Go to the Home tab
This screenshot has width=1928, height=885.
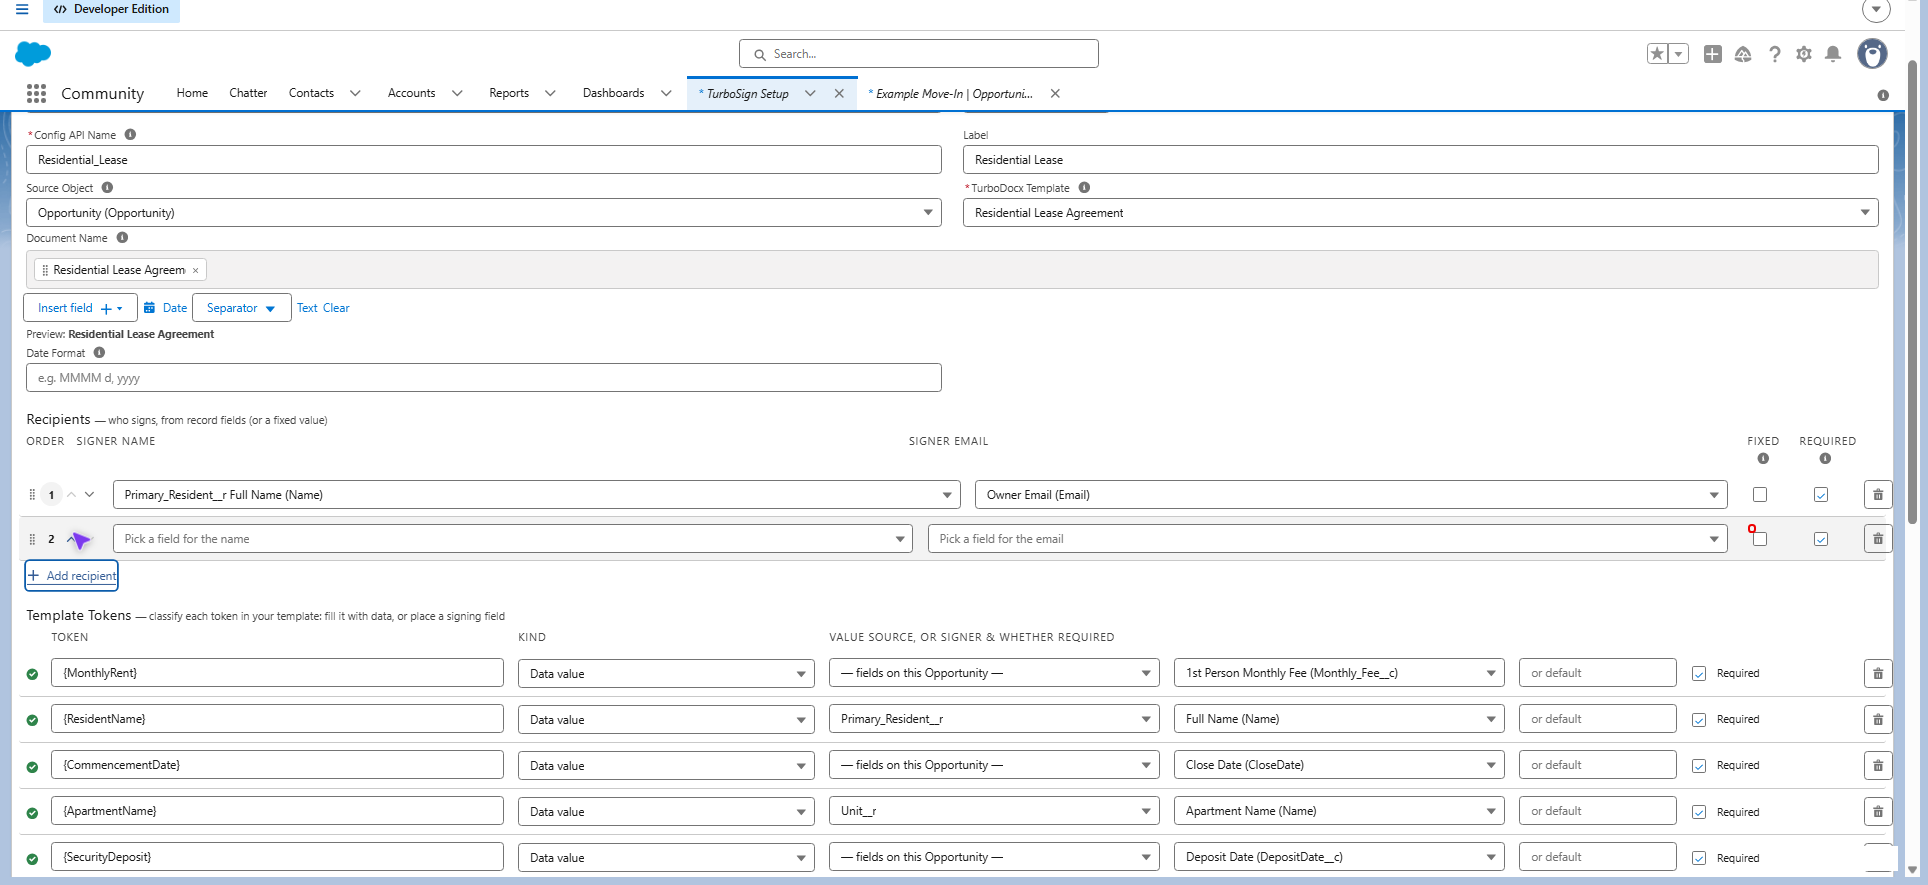[192, 93]
